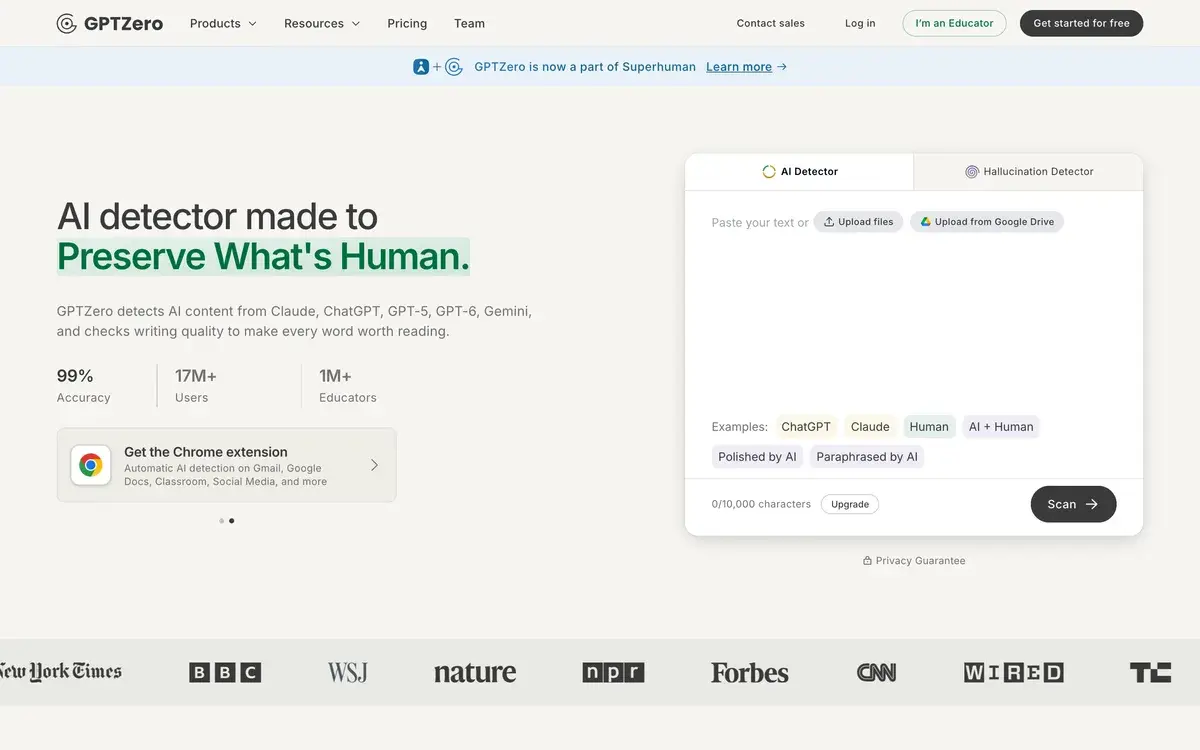Click the Forbes logo

[x=750, y=673]
